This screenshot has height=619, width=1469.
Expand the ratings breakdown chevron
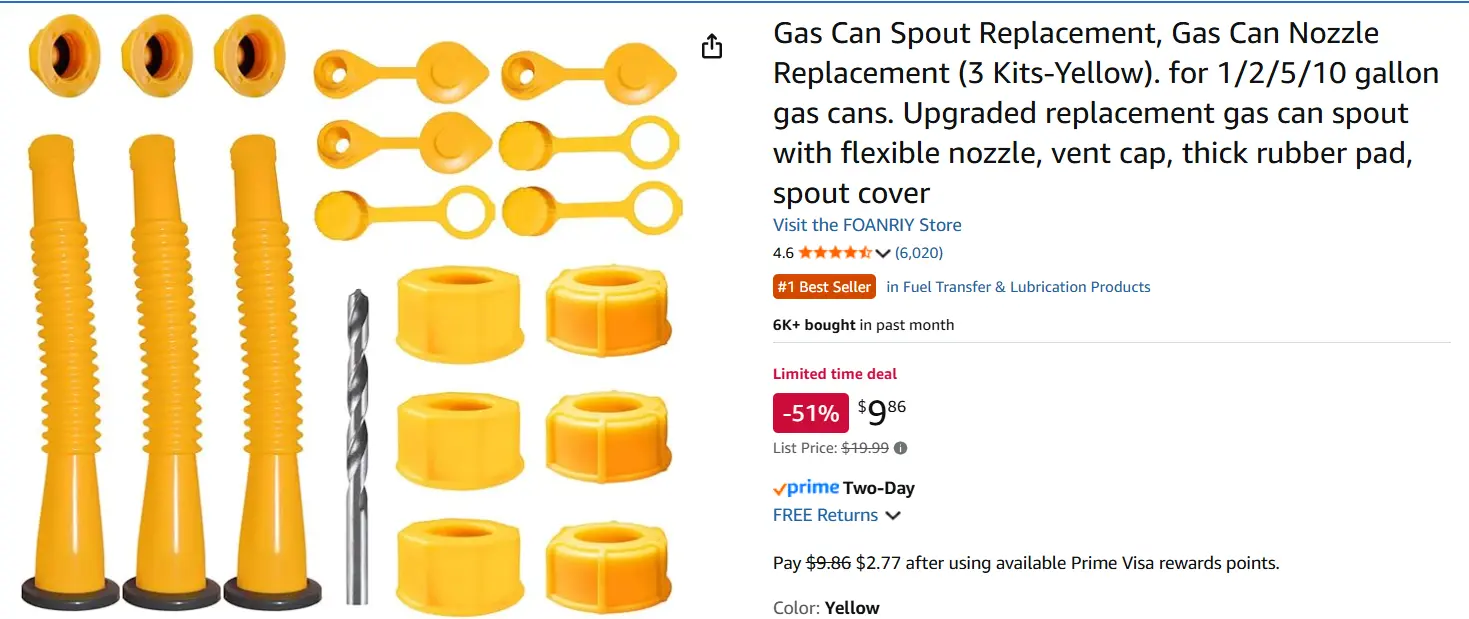coord(882,253)
